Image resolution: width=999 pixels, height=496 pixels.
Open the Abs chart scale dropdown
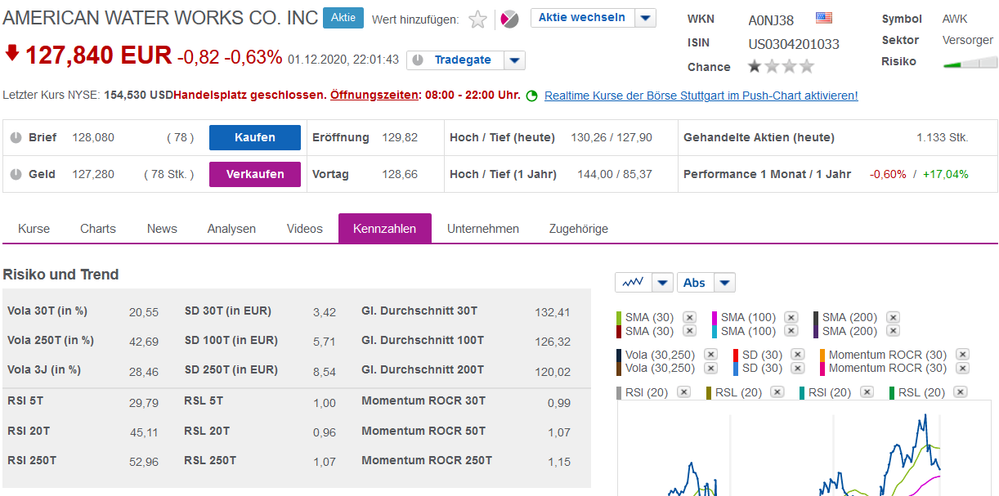(725, 283)
